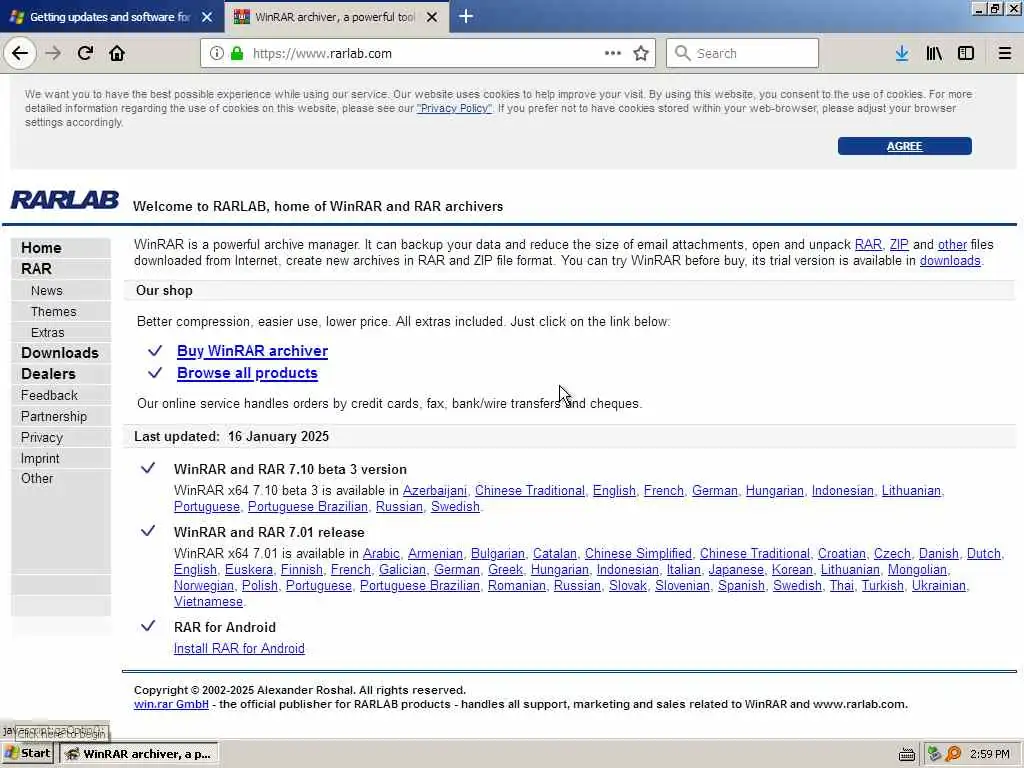Open Extras in the left menu
Screen dimensions: 1024x768
pos(48,332)
